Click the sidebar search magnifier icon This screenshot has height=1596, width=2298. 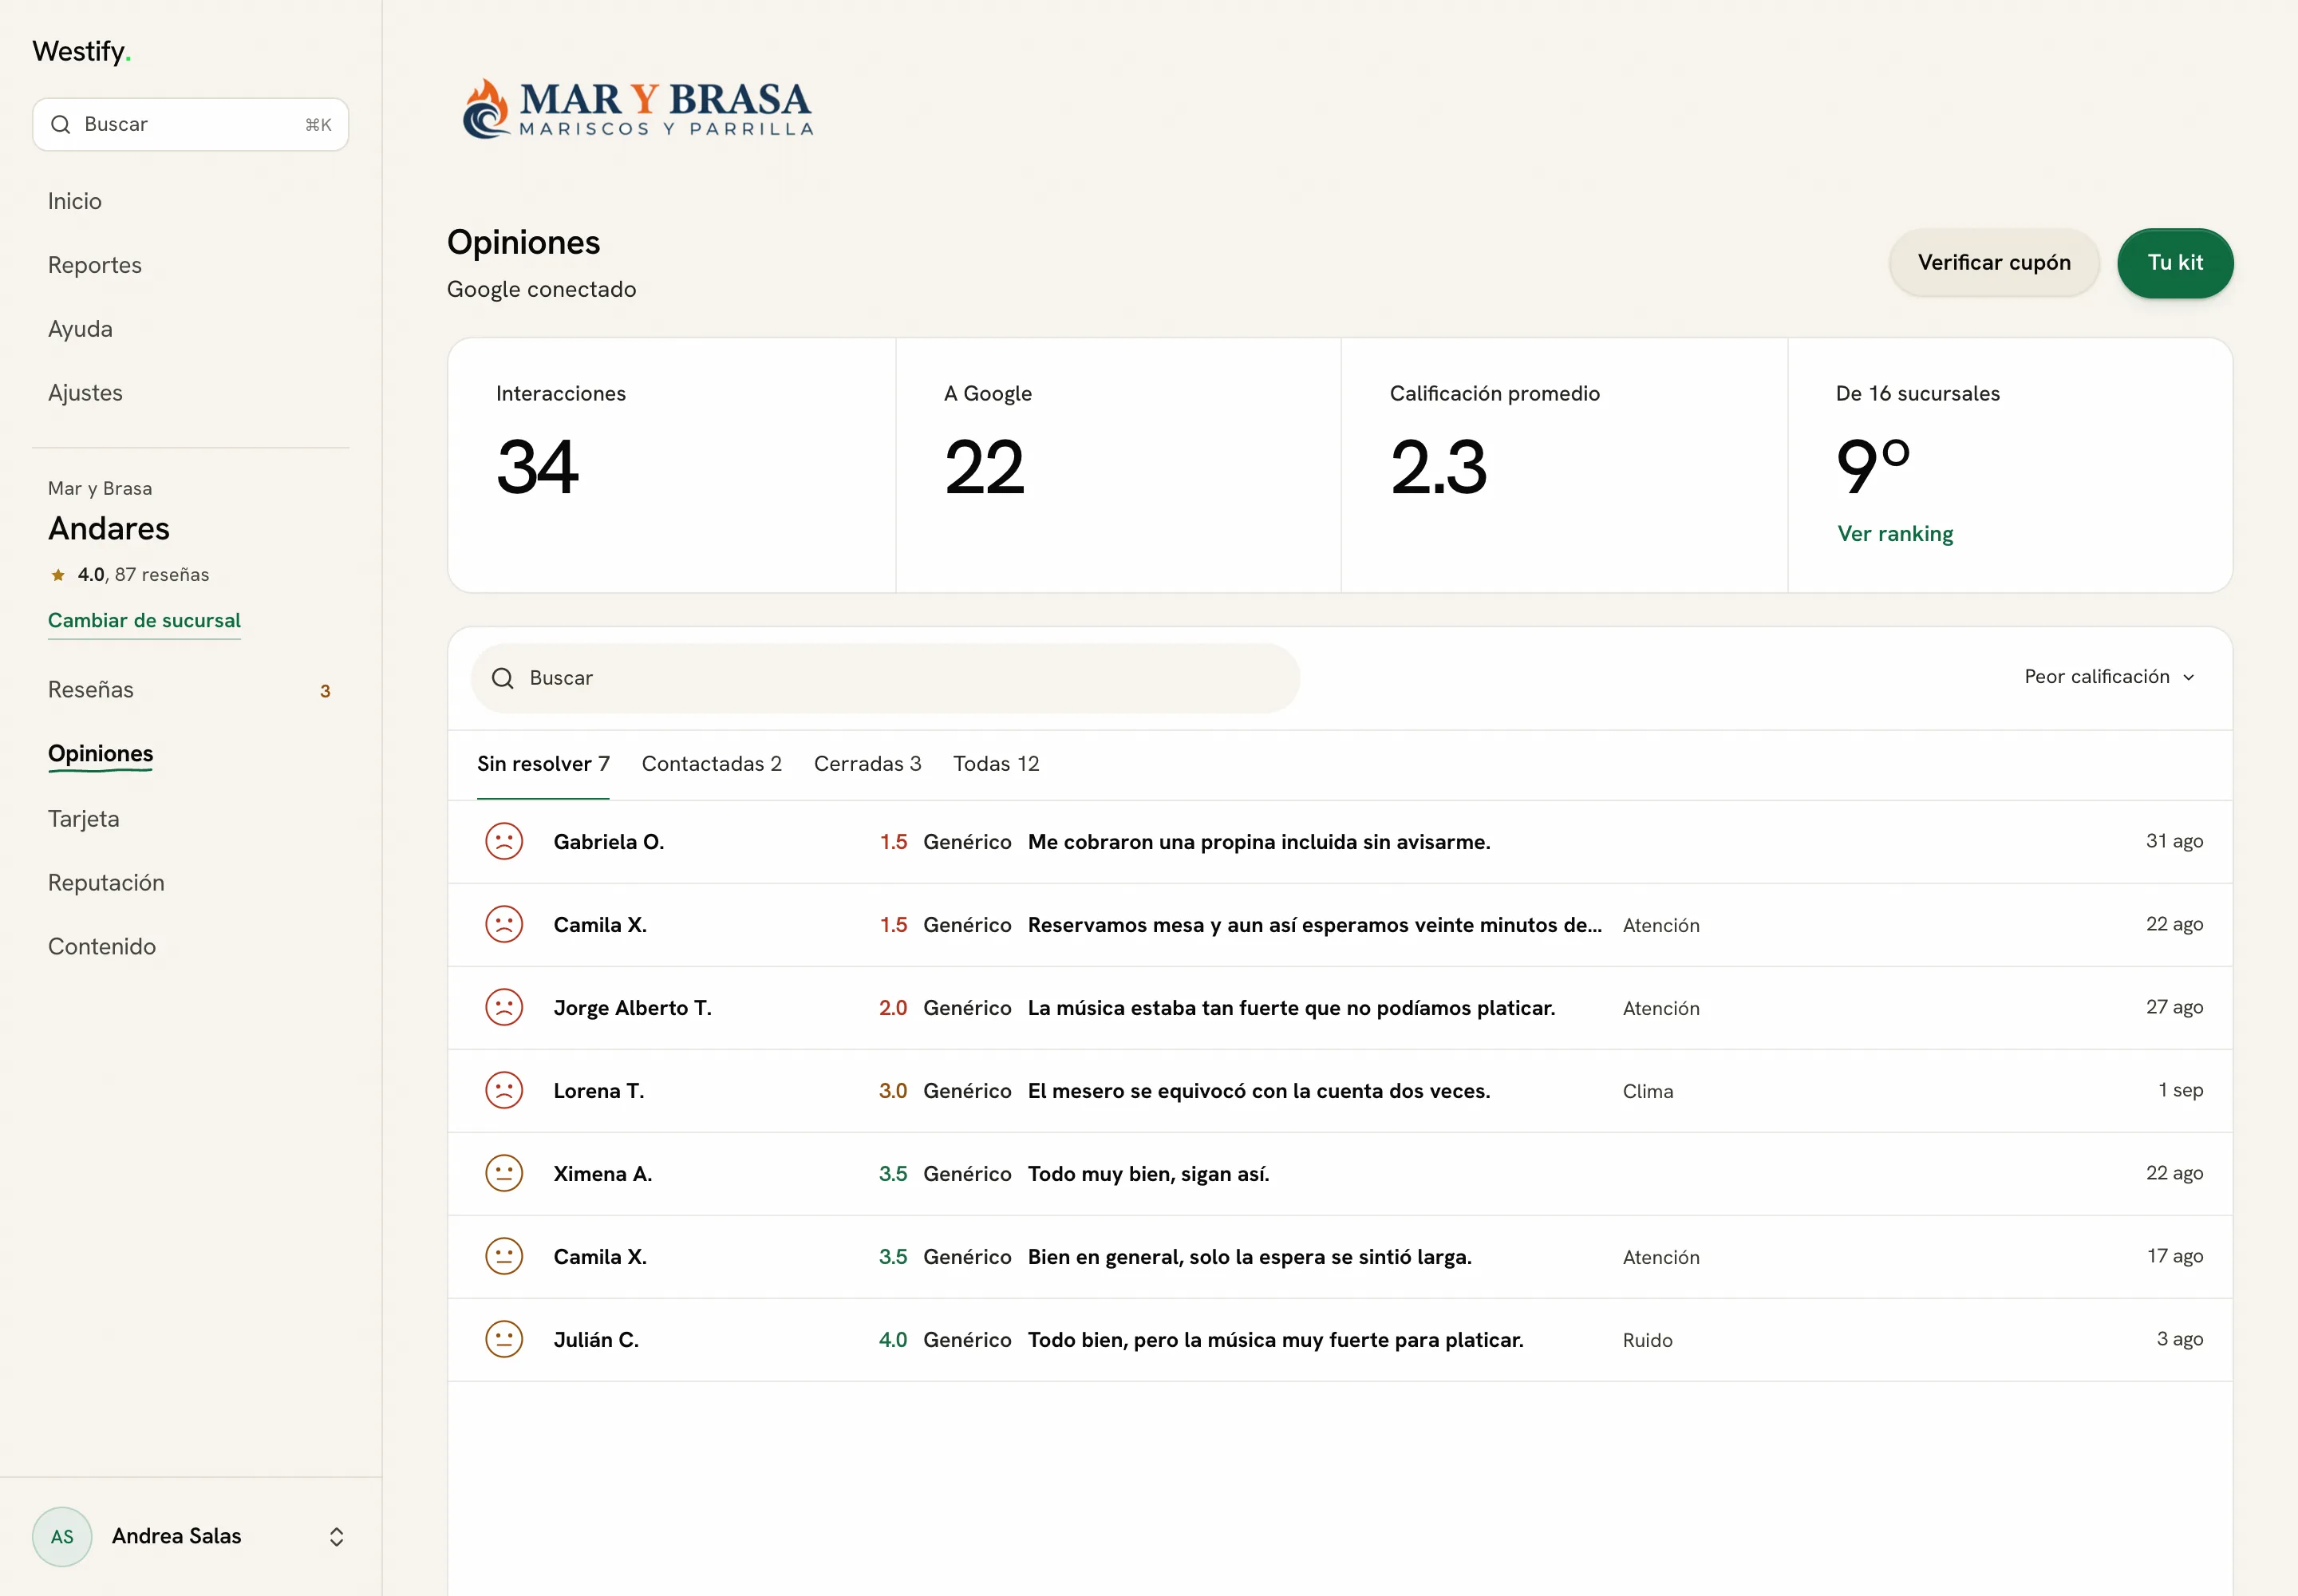61,124
